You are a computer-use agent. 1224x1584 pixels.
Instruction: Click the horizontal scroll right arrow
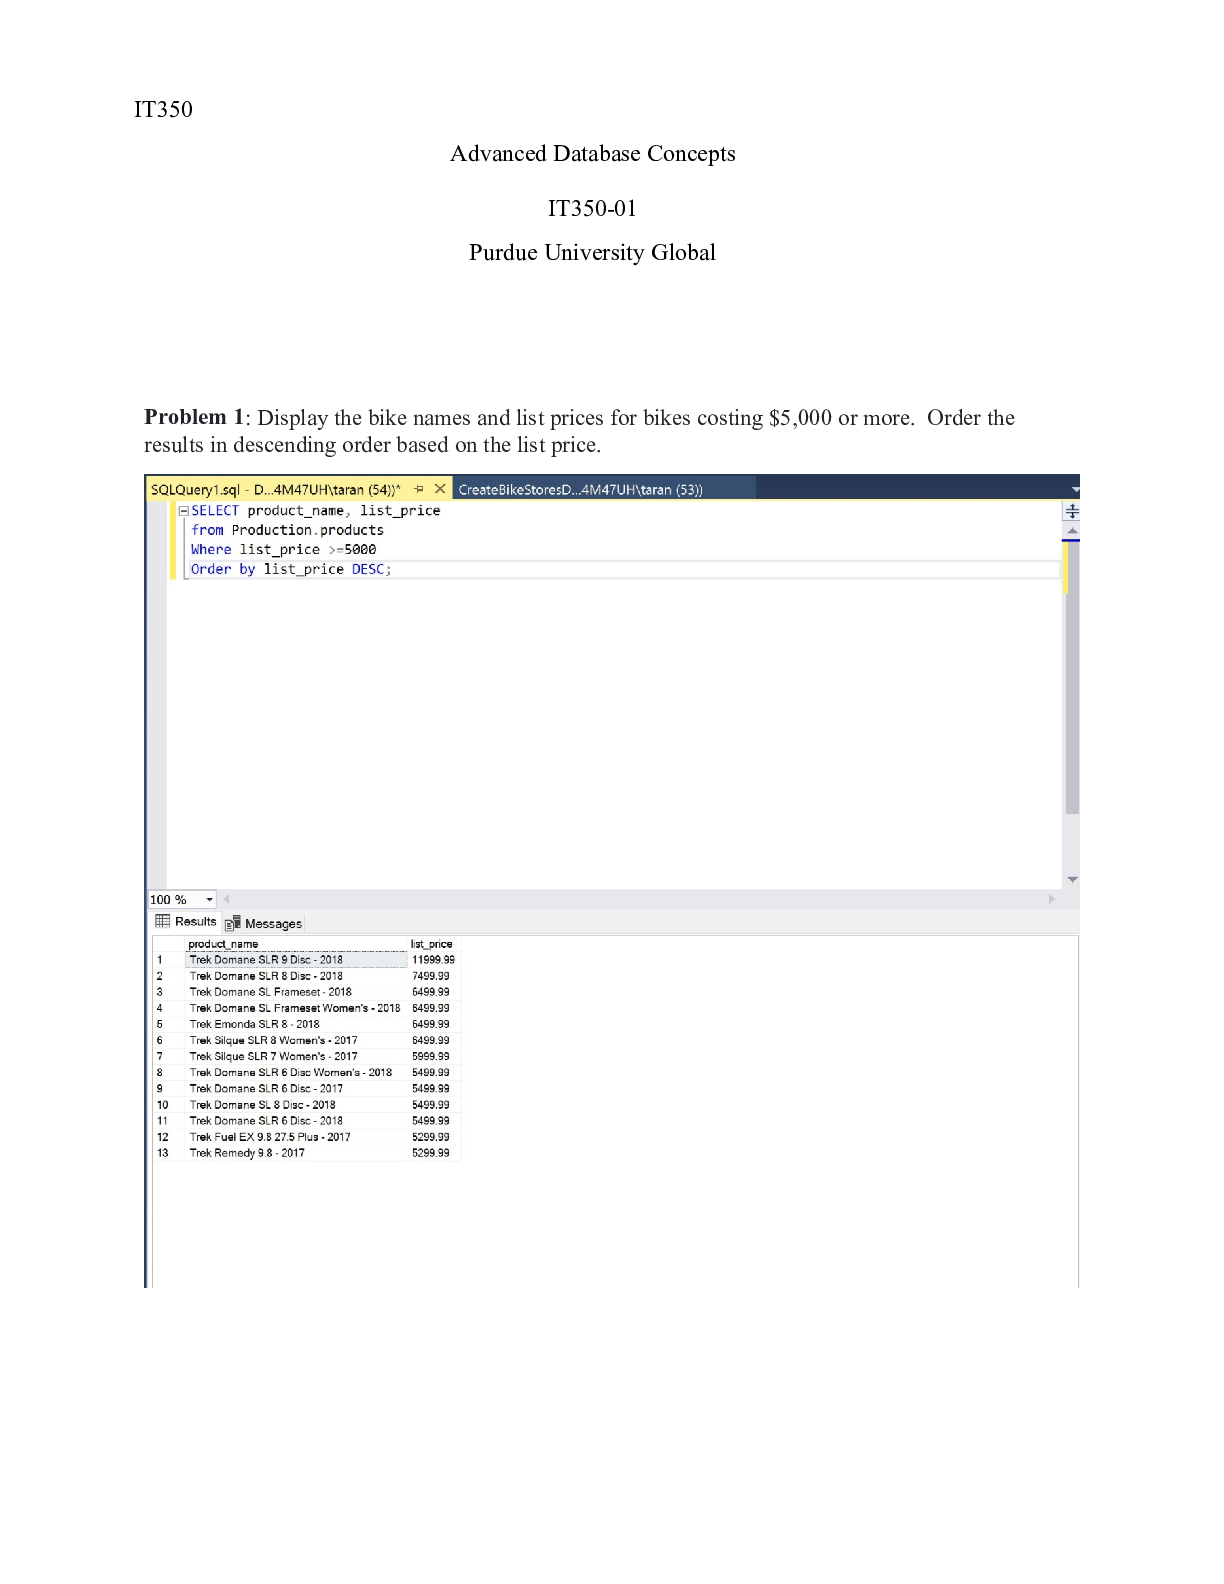coord(1051,899)
